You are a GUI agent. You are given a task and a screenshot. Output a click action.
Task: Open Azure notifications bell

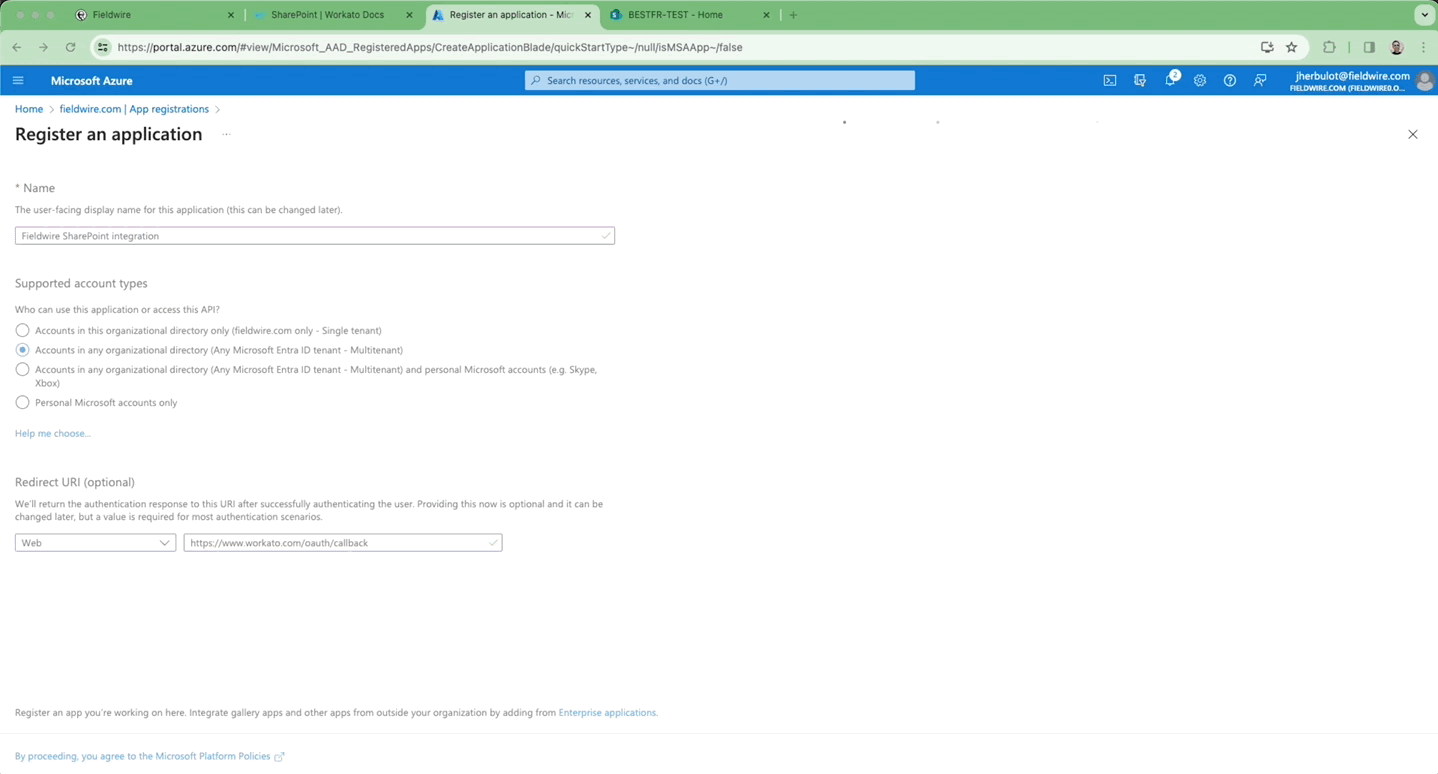pos(1170,80)
